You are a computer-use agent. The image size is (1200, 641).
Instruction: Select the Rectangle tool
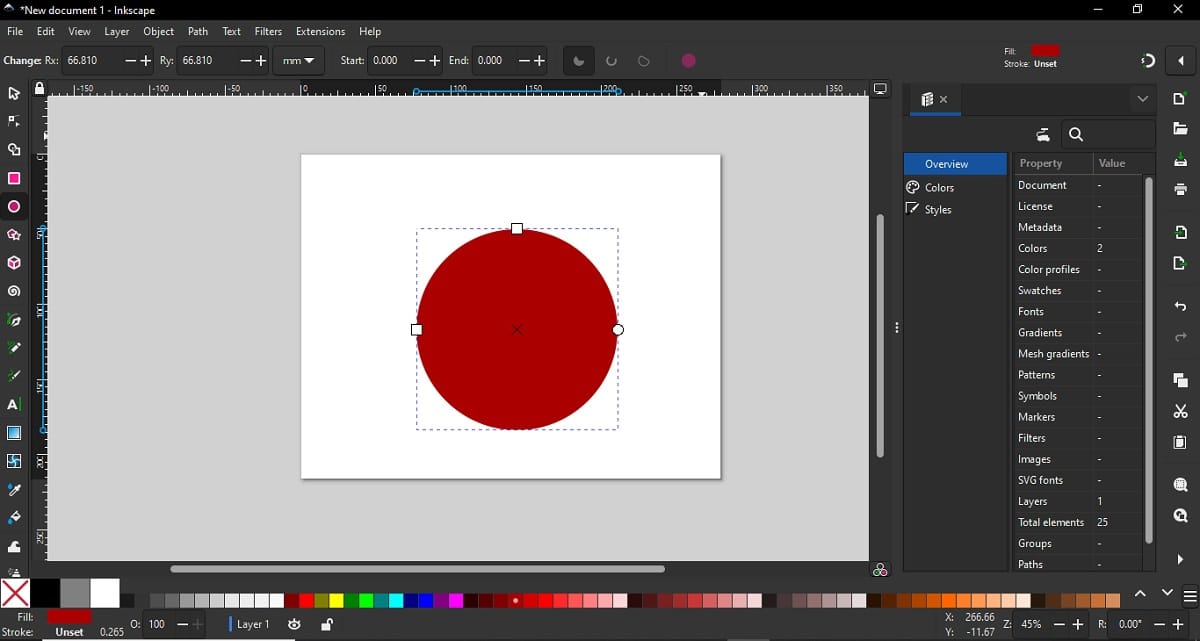tap(14, 178)
